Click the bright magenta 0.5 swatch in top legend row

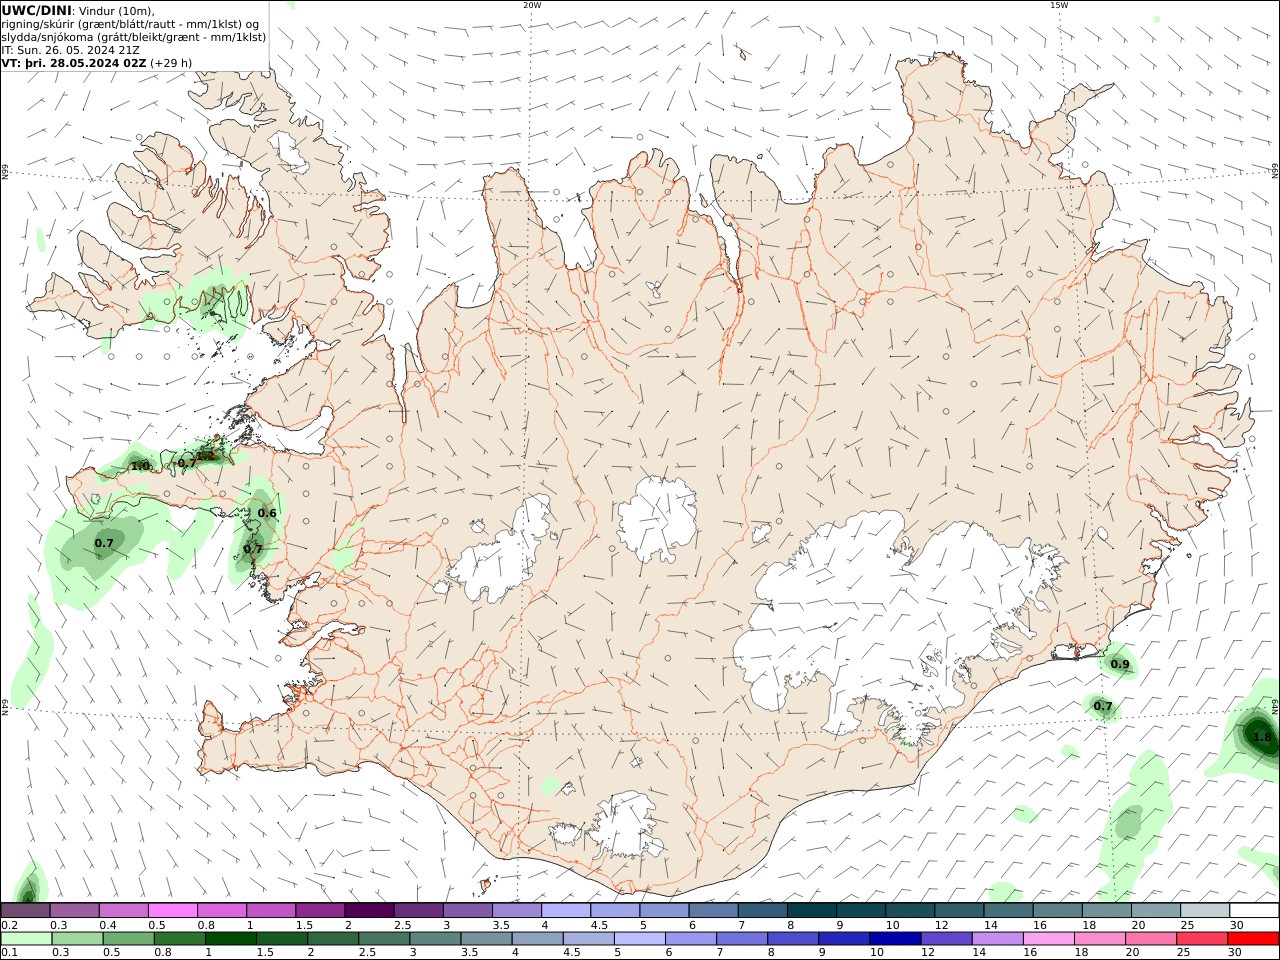[172, 911]
